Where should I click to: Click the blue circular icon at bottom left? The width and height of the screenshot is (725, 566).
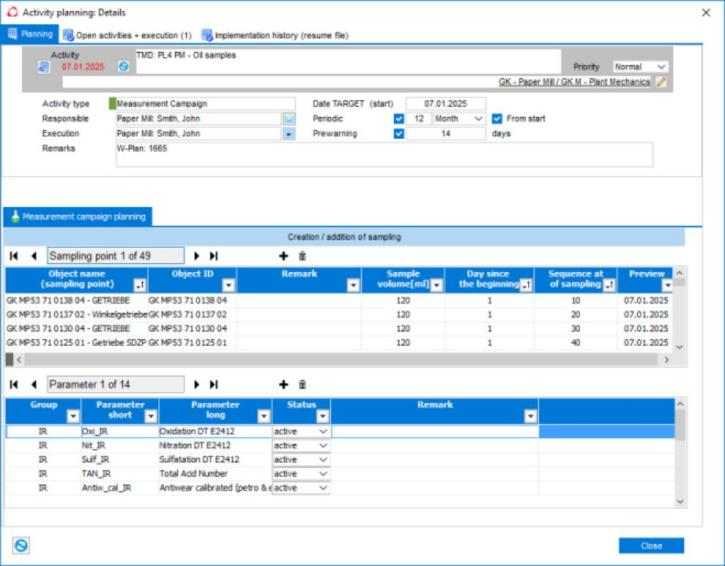tap(21, 546)
